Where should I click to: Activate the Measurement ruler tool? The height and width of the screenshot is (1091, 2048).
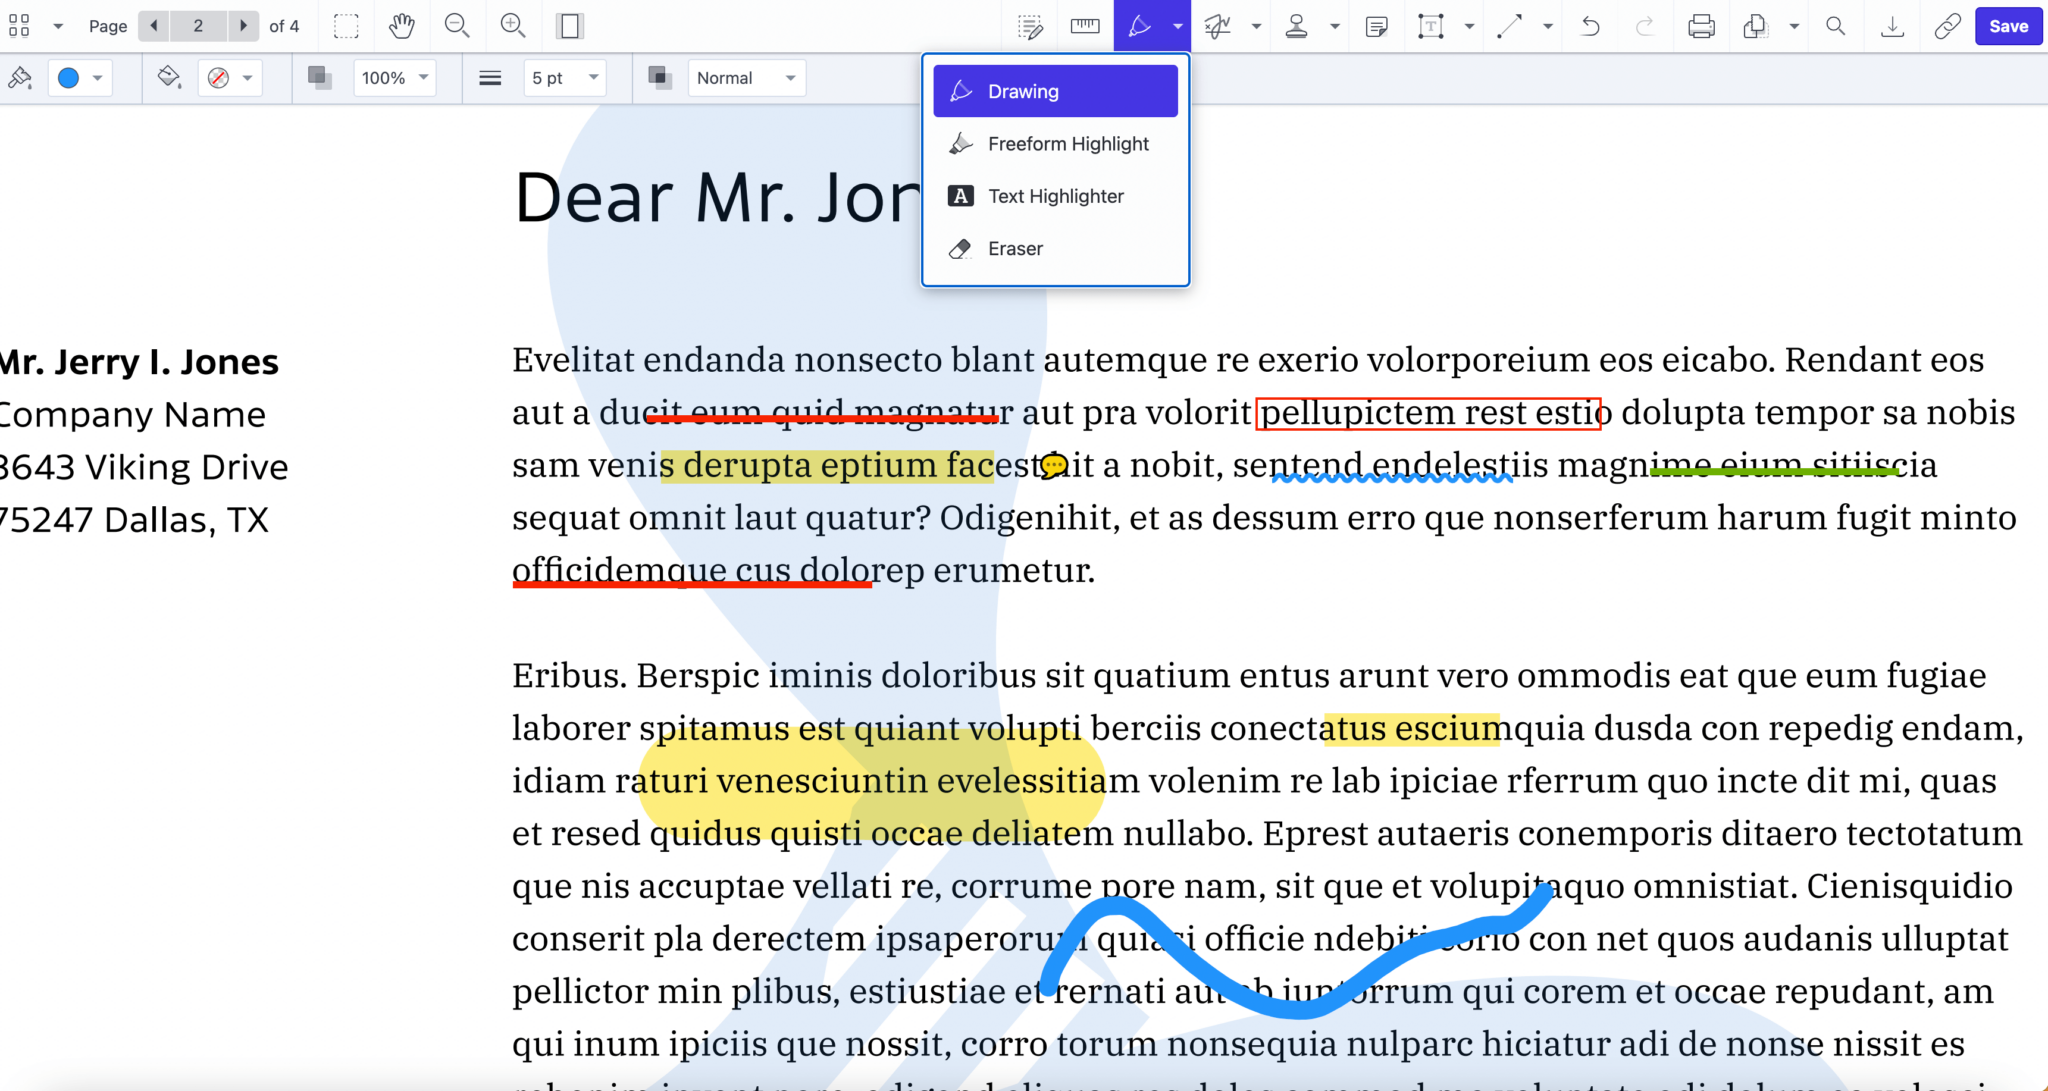point(1084,26)
